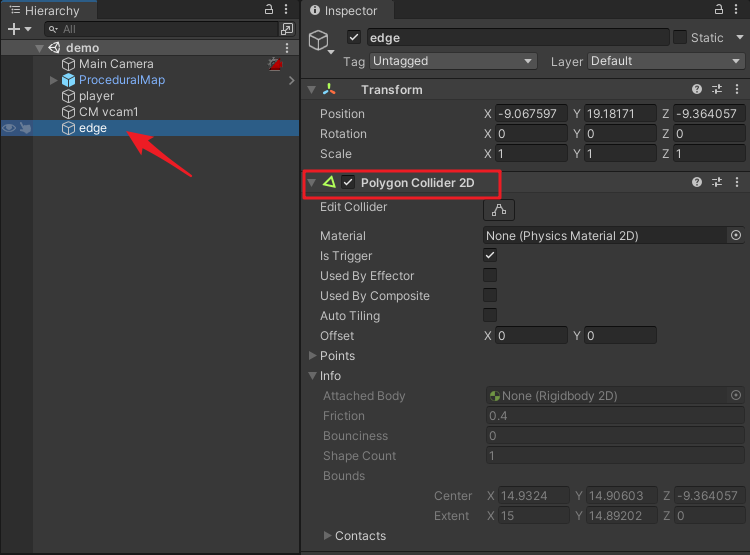Viewport: 750px width, 555px height.
Task: Open the GameObject icon picker in Inspector
Action: pos(321,42)
